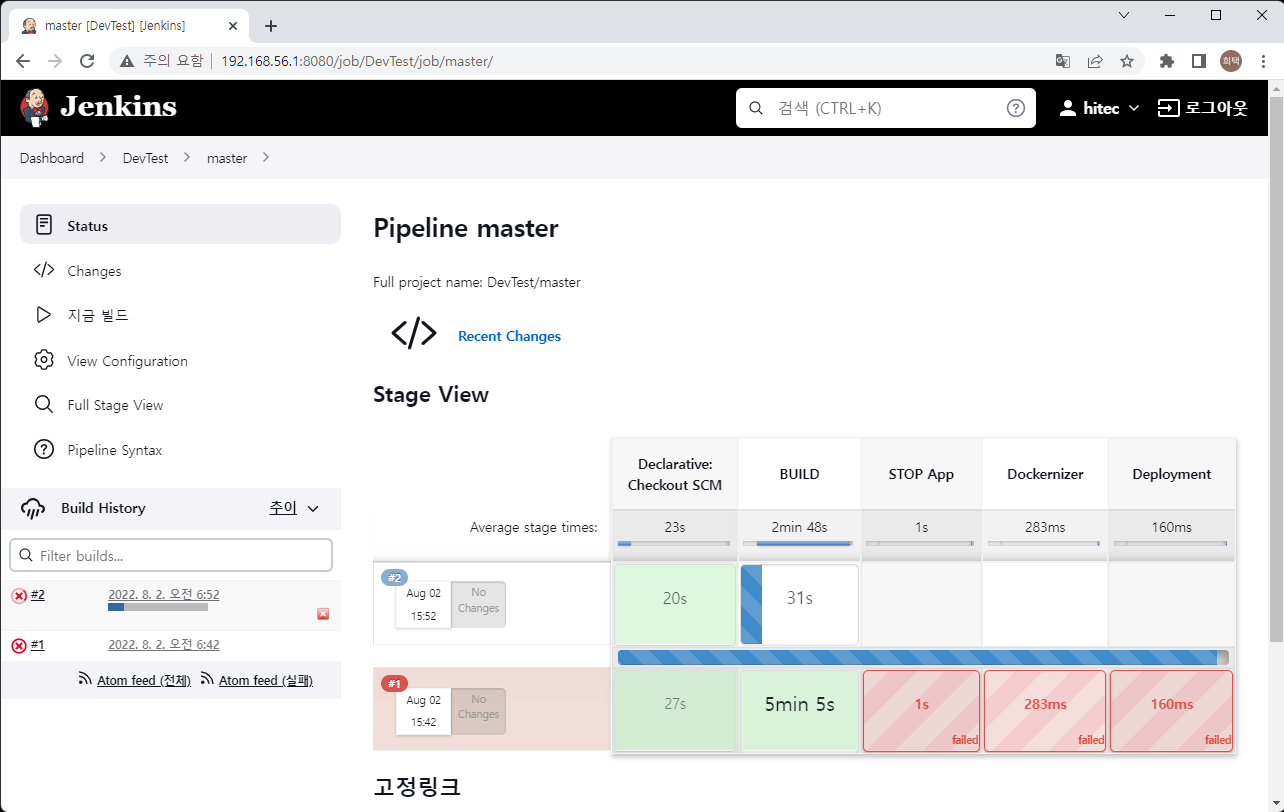Click the 검색 (CTRL+K) search field
The width and height of the screenshot is (1284, 812).
pyautogui.click(x=886, y=108)
